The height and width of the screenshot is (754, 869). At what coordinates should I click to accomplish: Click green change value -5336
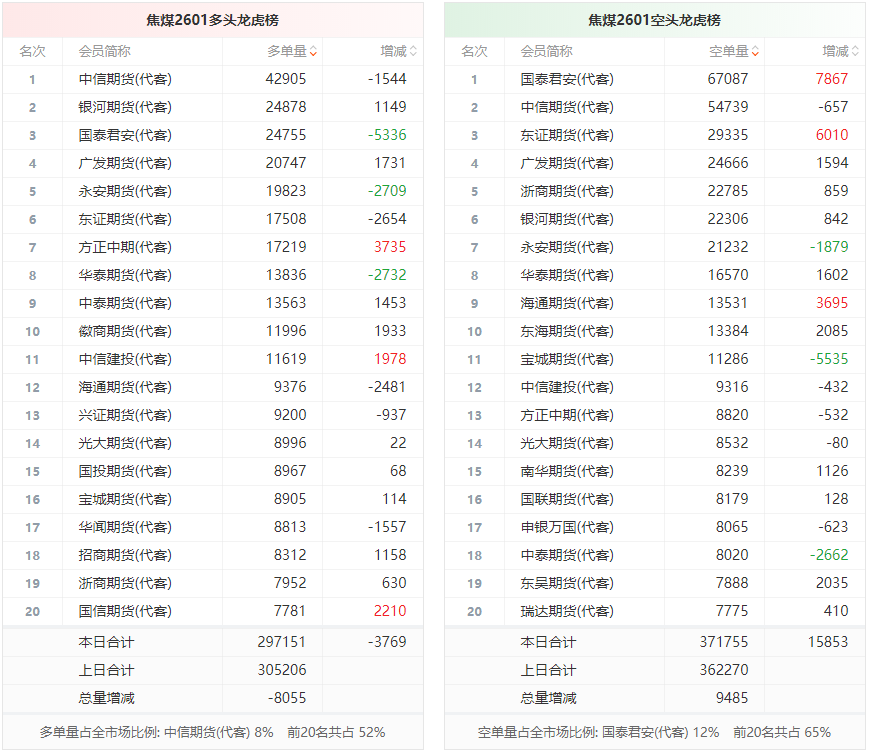[x=387, y=135]
